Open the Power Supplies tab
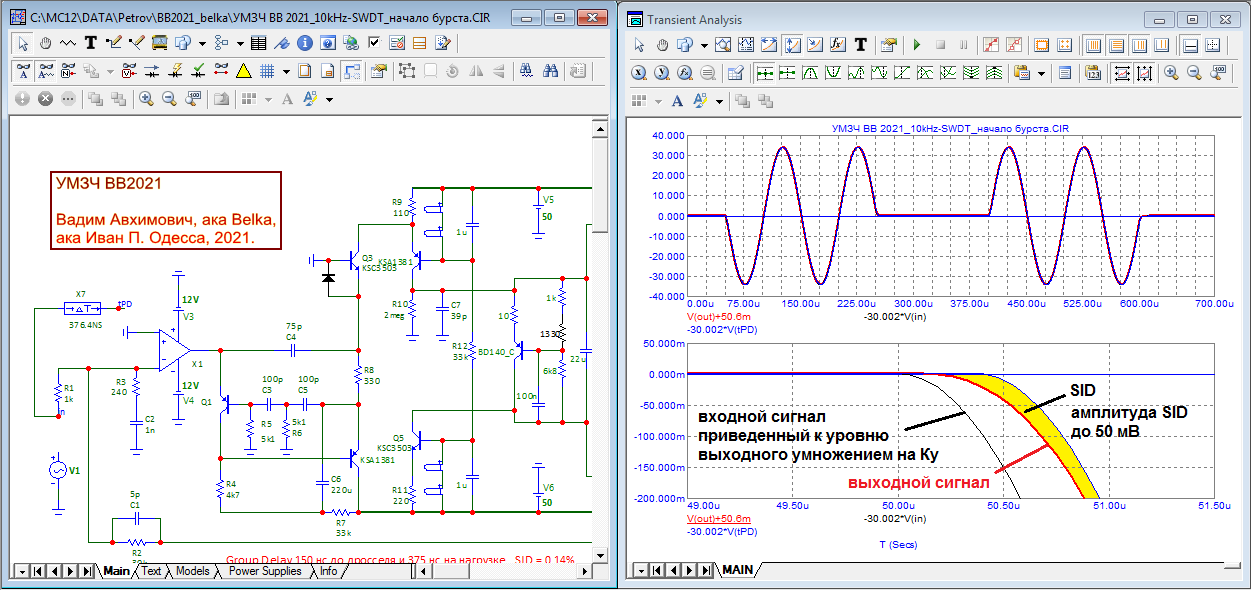This screenshot has width=1251, height=591. point(265,571)
